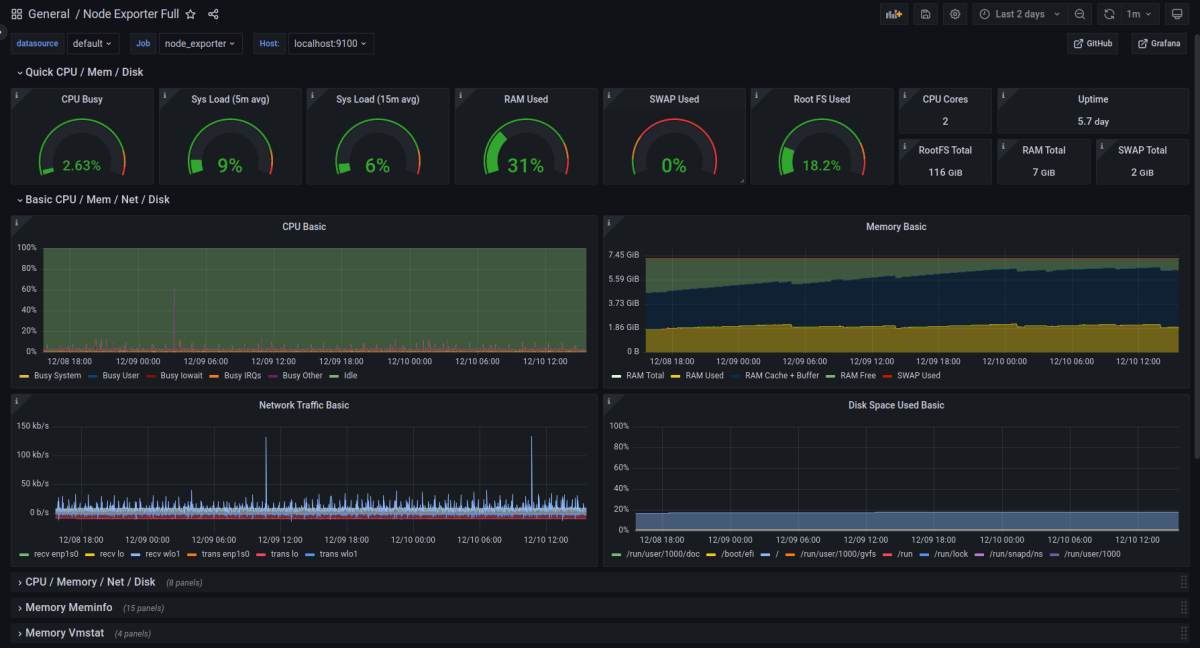The width and height of the screenshot is (1200, 648).
Task: Open the RAM Total panel info icon
Action: click(x=1003, y=146)
